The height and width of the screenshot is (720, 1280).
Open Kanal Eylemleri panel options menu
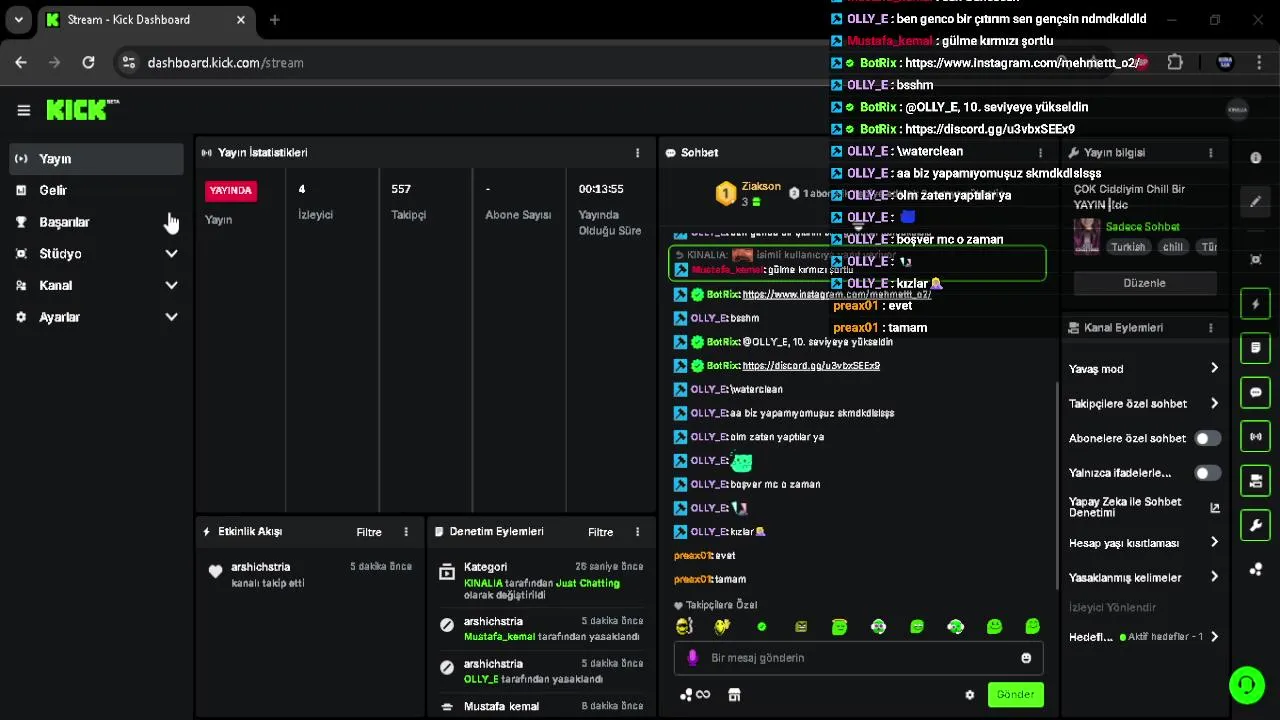[1210, 328]
